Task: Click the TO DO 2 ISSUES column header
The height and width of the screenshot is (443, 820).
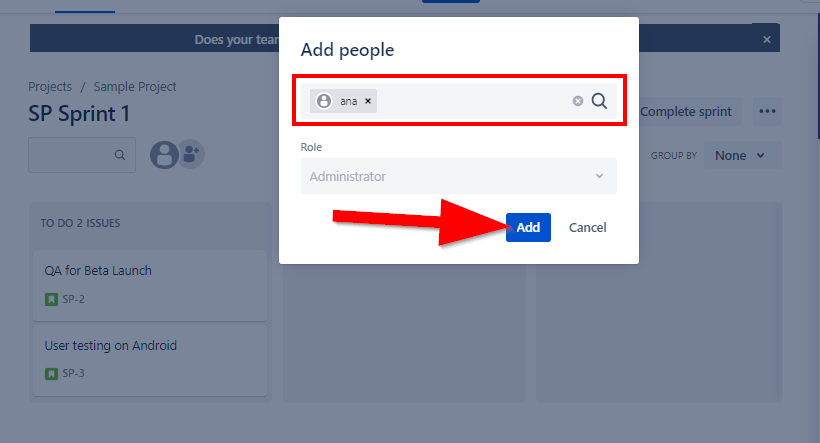Action: coord(81,223)
